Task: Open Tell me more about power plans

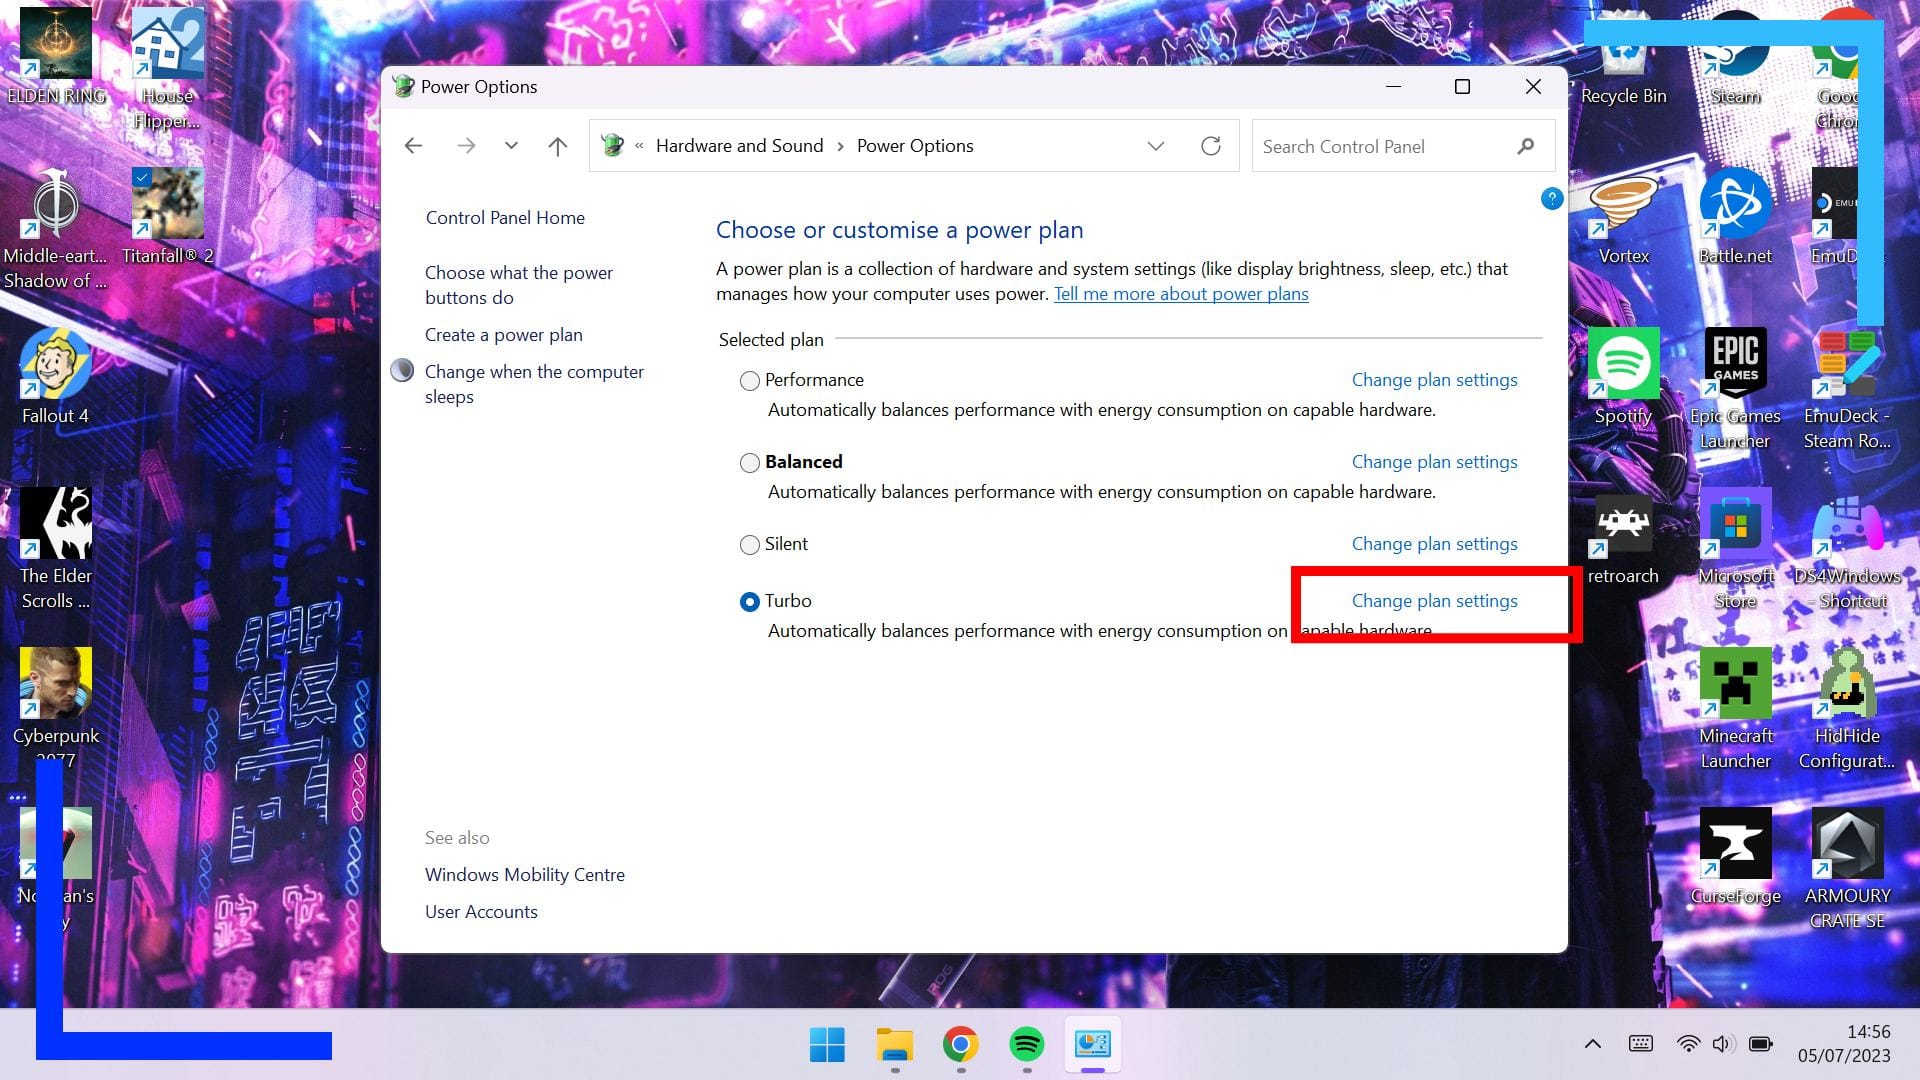Action: [x=1181, y=294]
